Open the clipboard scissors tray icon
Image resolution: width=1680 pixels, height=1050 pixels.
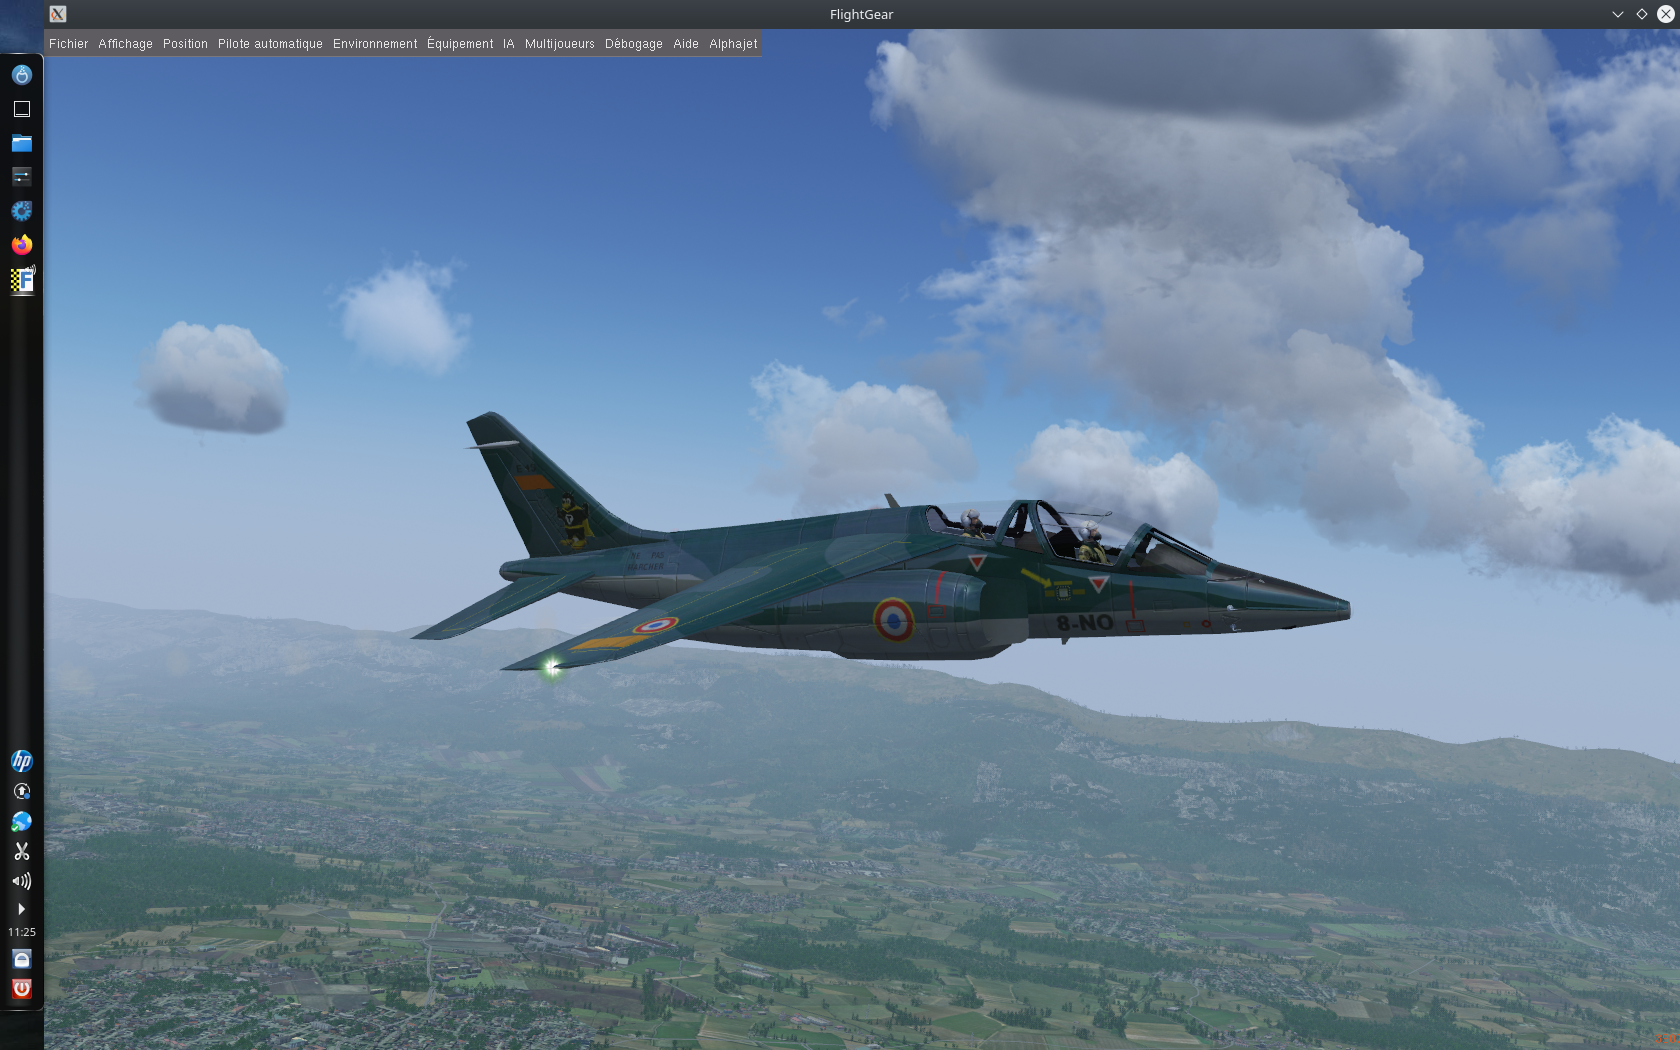22,851
